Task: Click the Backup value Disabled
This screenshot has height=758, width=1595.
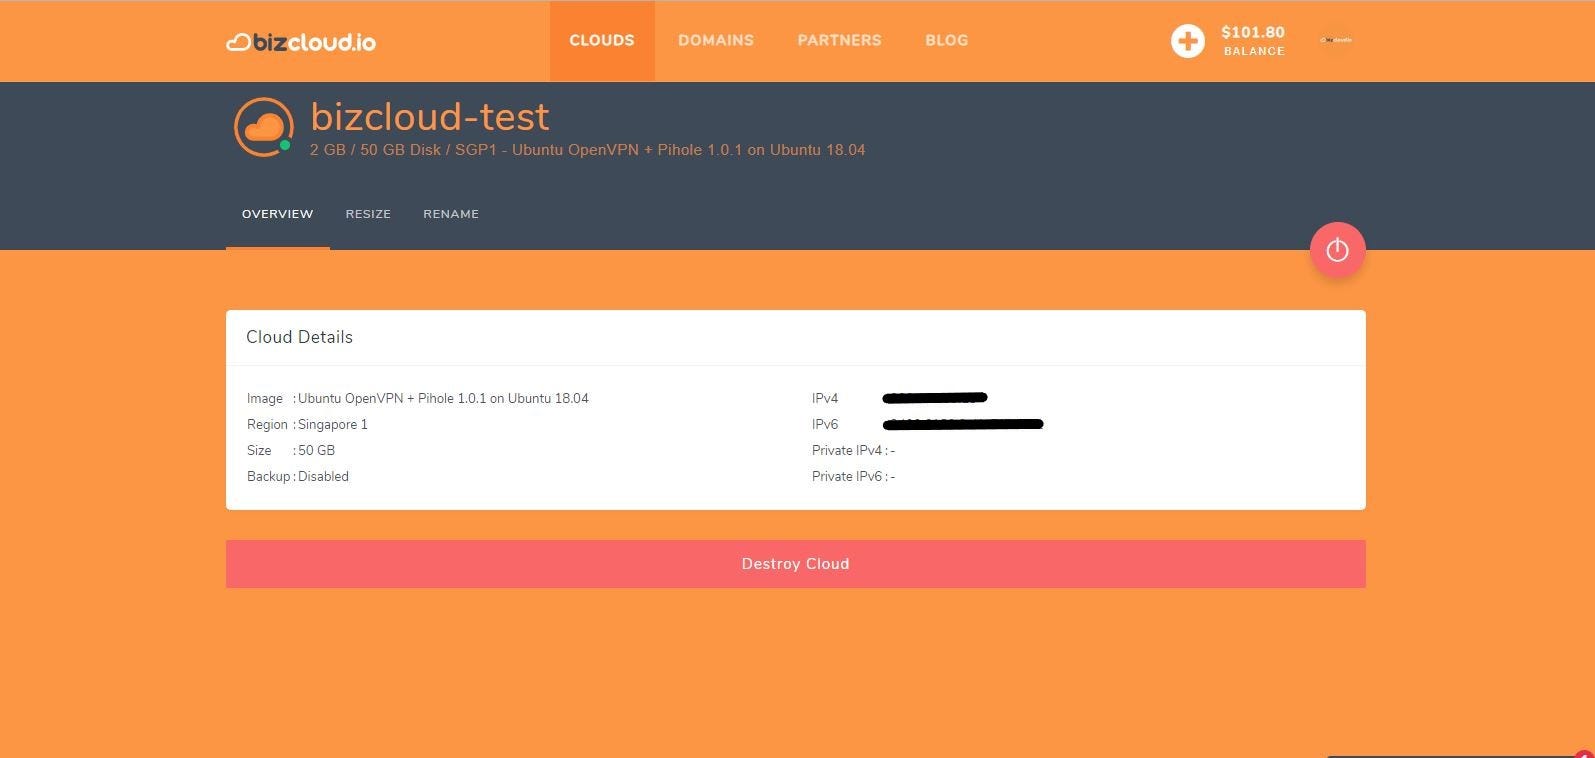Action: pos(323,476)
